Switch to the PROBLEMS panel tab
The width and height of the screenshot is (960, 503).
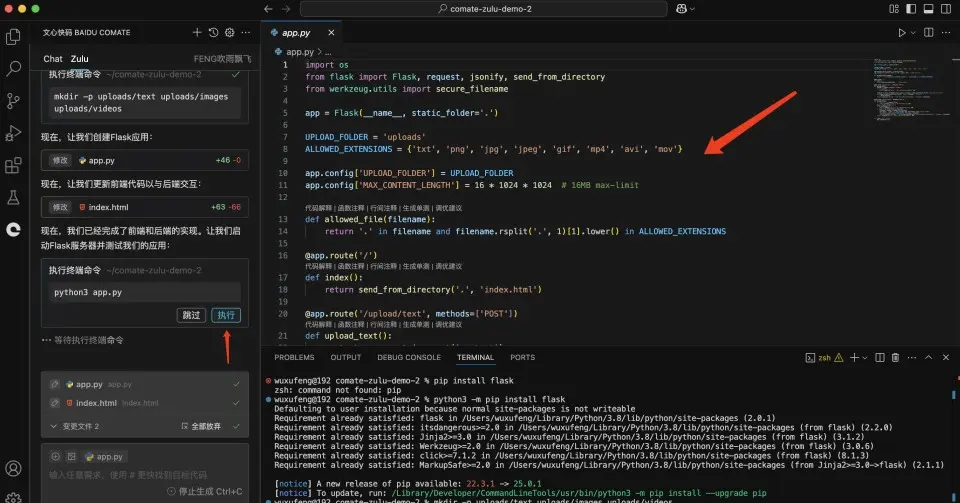tap(294, 357)
